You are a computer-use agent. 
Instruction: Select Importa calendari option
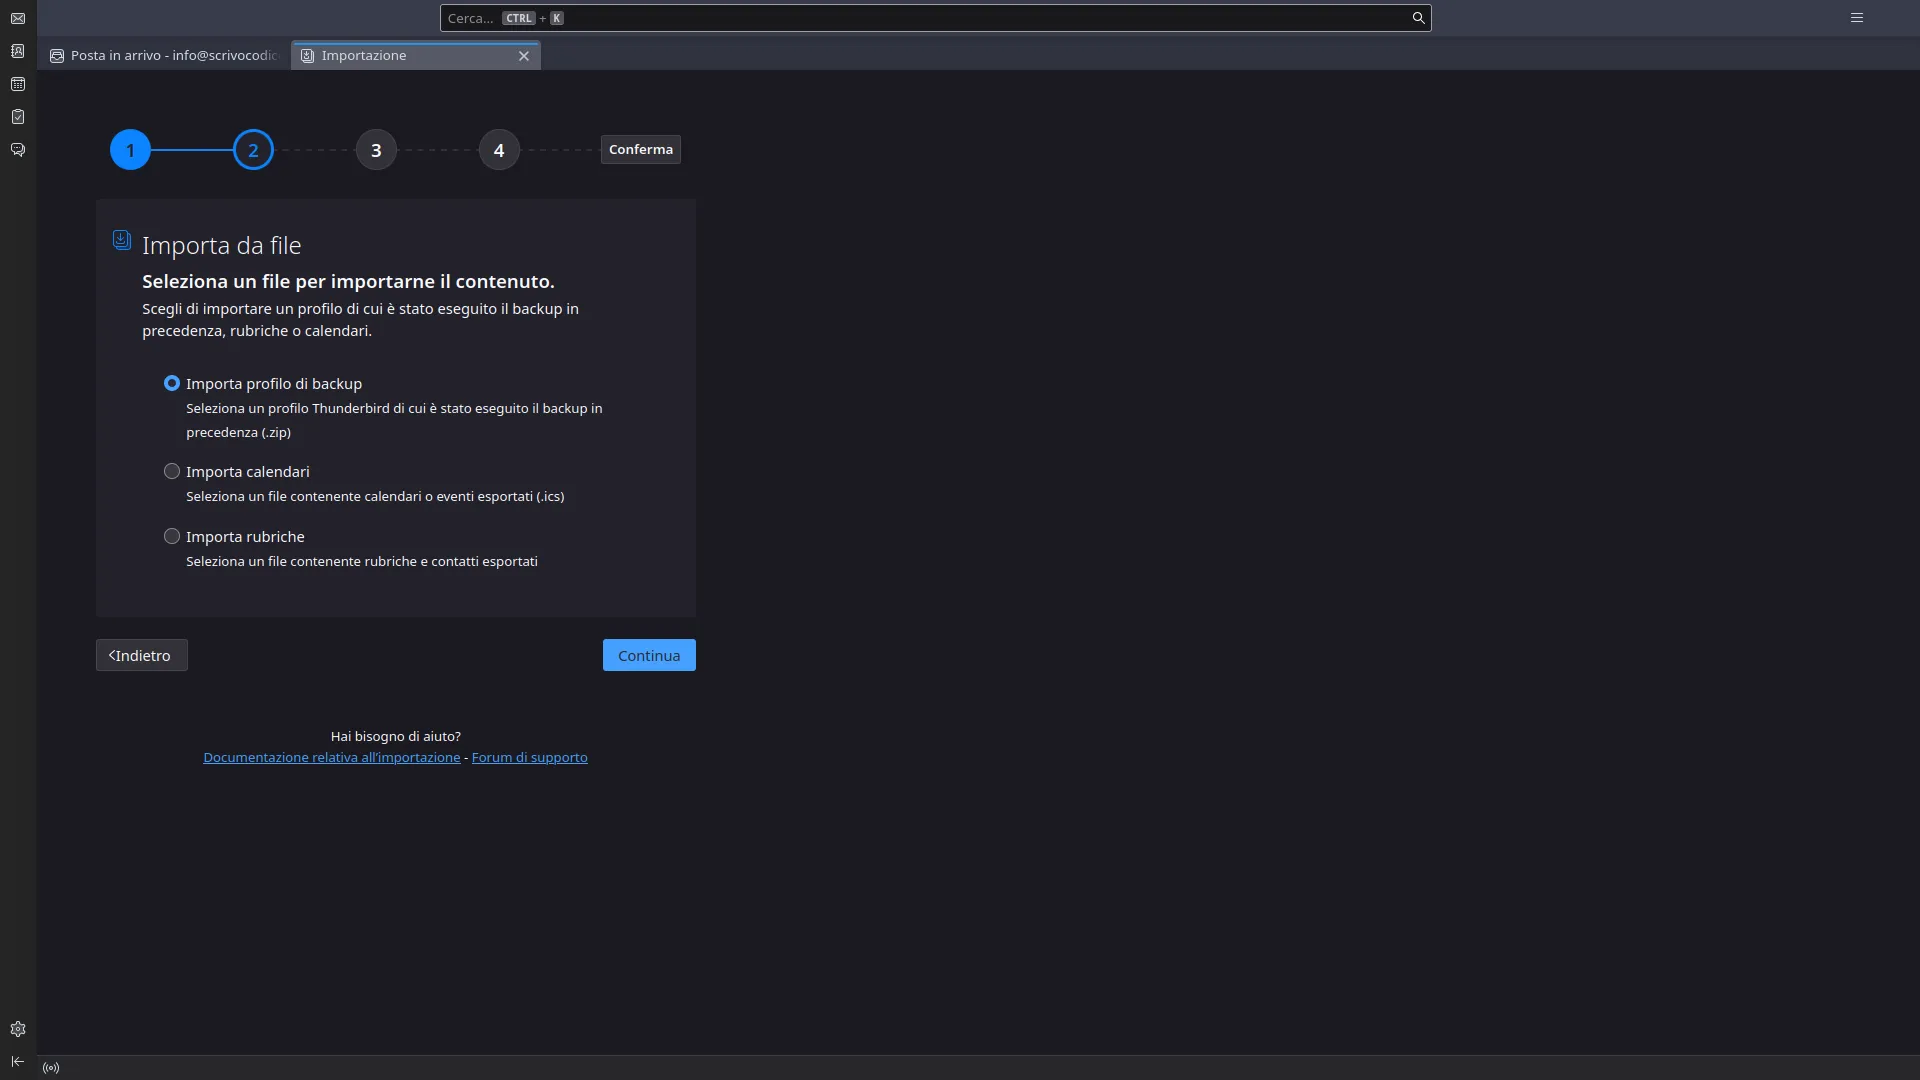171,470
